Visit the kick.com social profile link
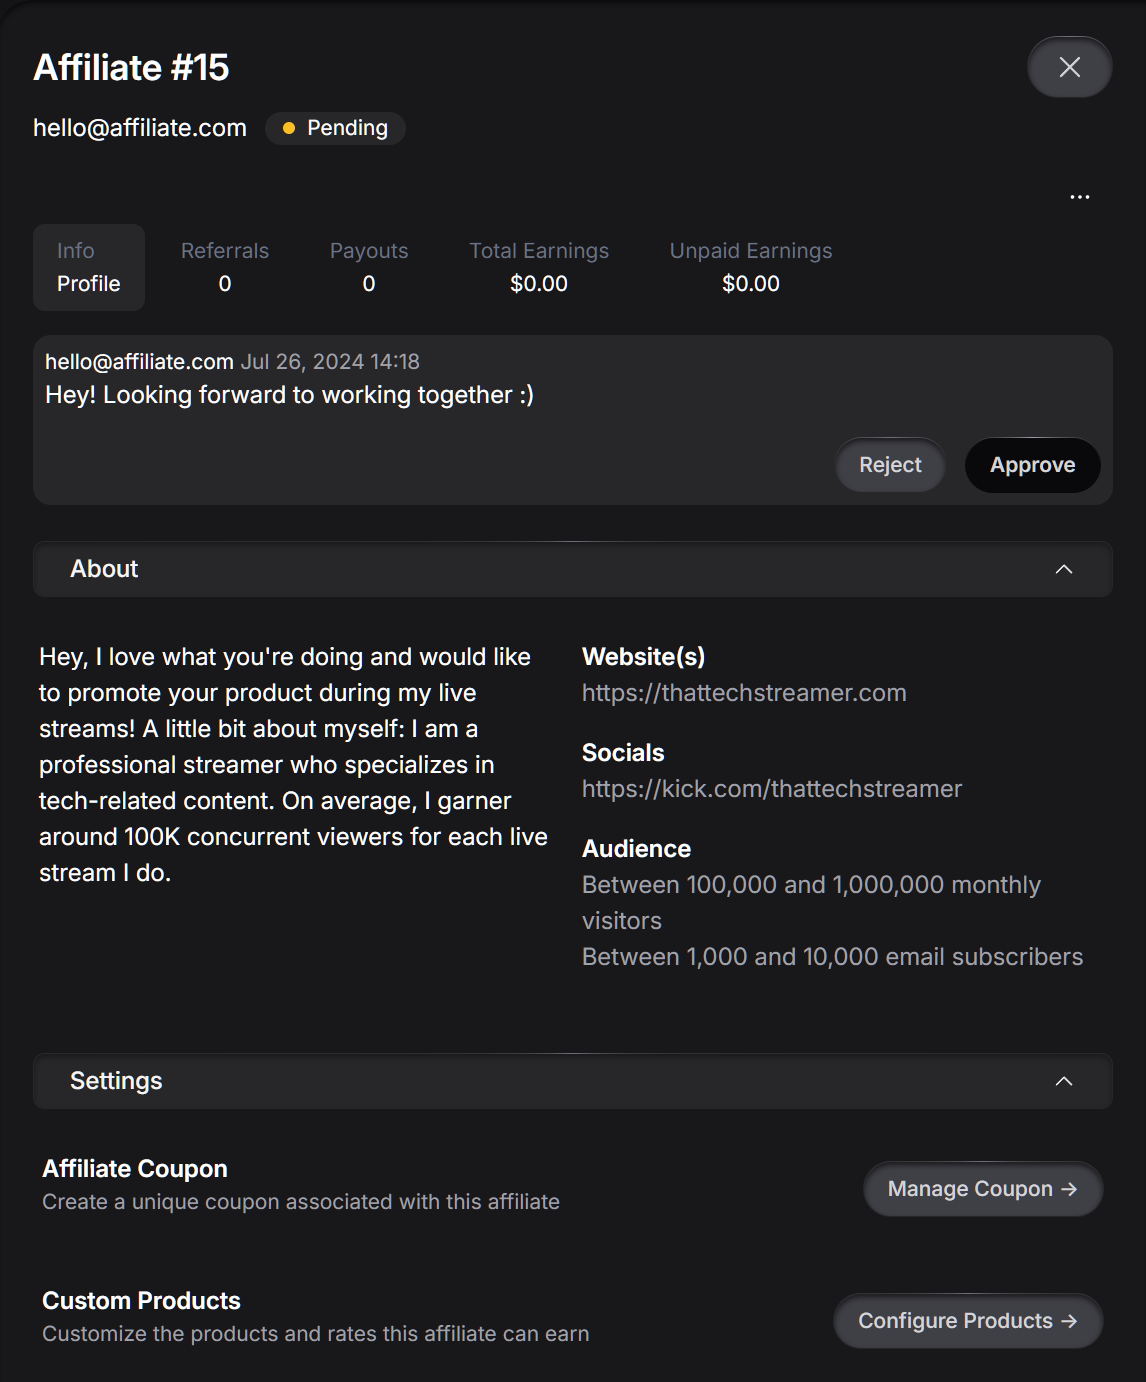This screenshot has width=1146, height=1382. [771, 789]
